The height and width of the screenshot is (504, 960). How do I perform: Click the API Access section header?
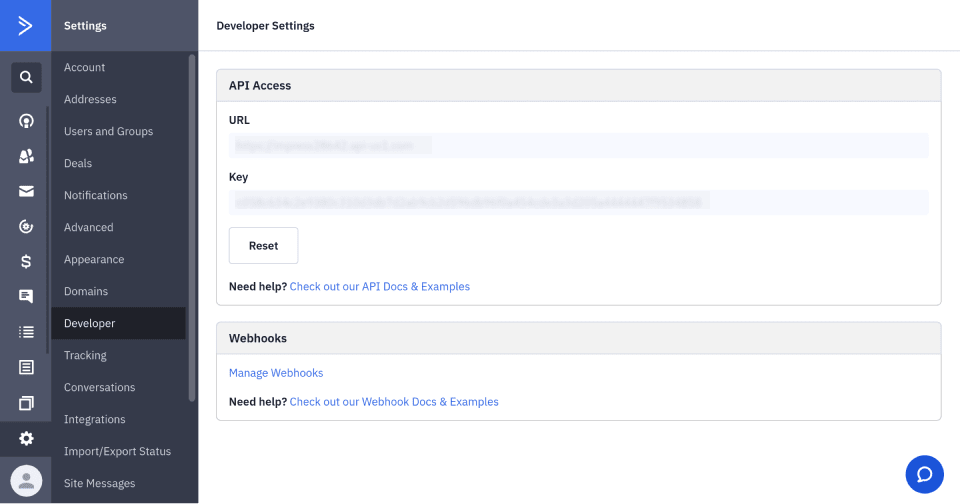[x=579, y=86]
